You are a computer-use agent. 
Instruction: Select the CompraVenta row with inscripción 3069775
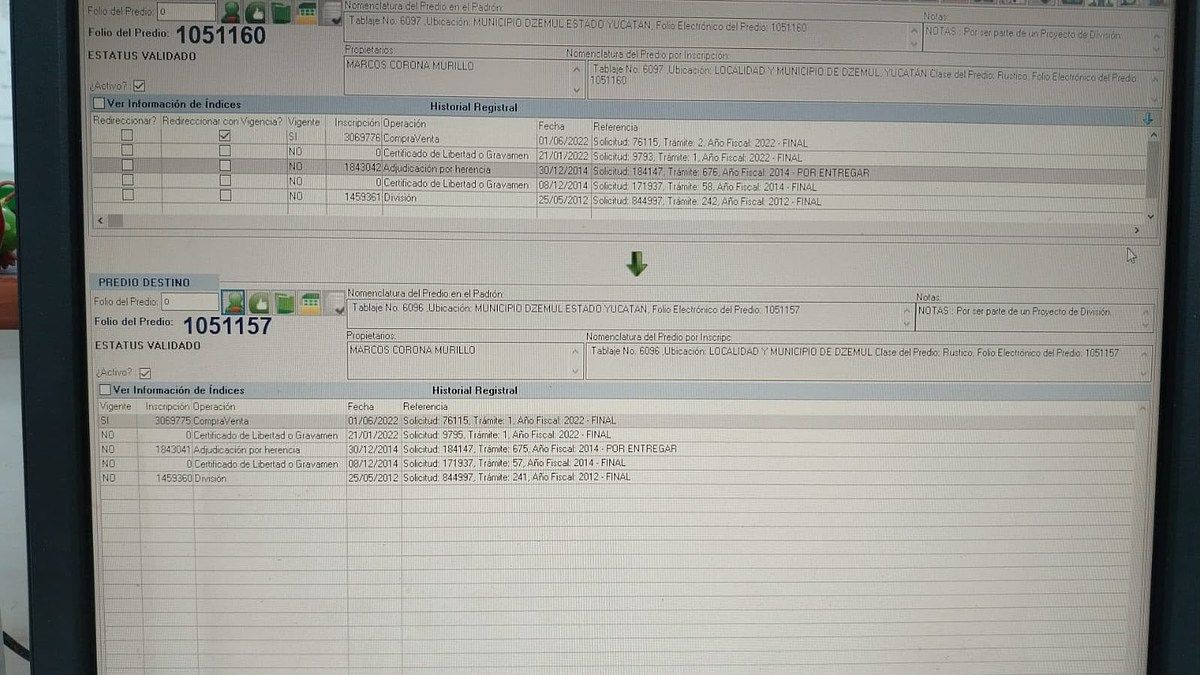point(617,421)
